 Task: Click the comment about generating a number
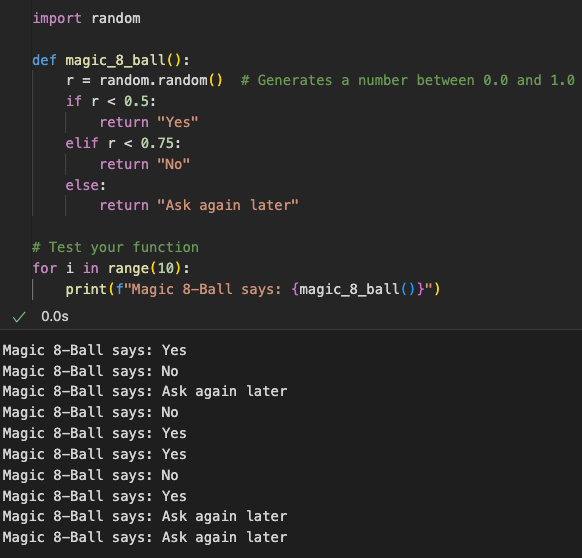tap(408, 80)
